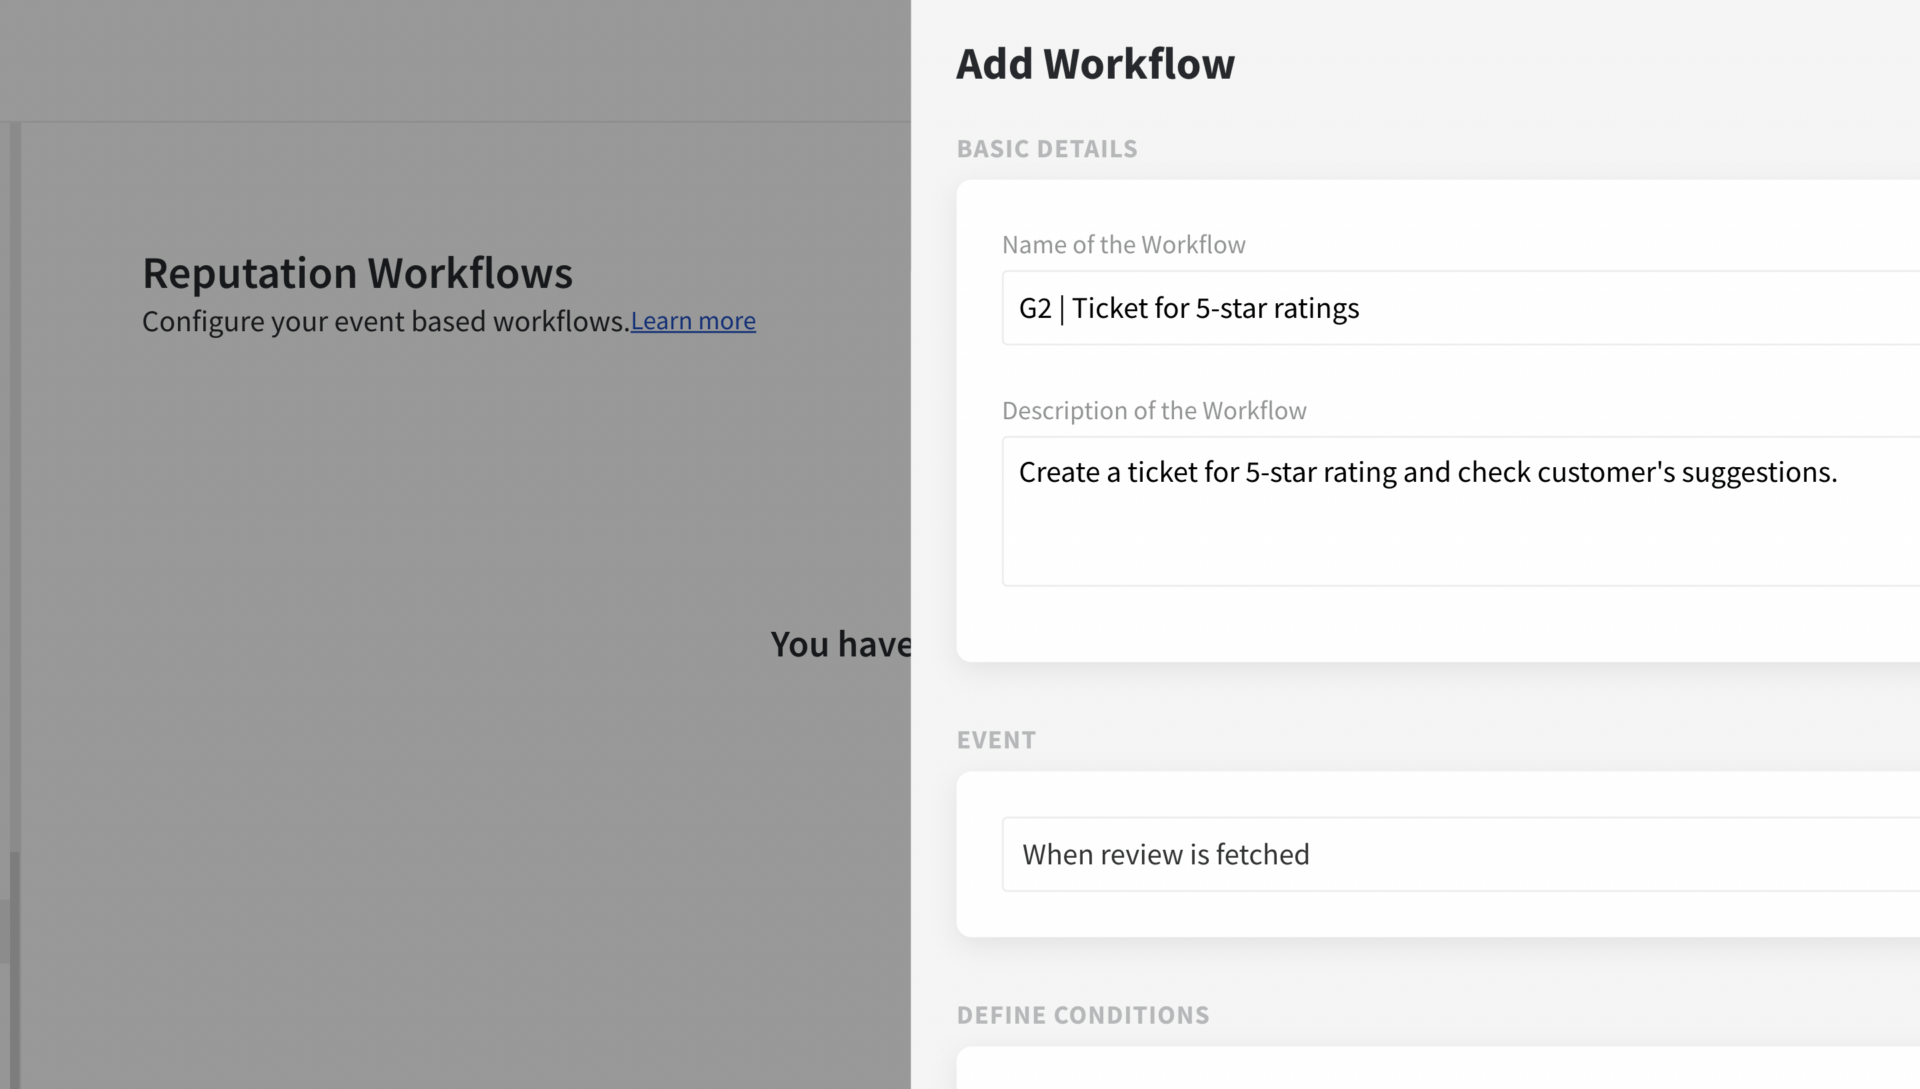Click 'G2 | Ticket for 5-star ratings' text
The height and width of the screenshot is (1089, 1920).
click(1188, 308)
